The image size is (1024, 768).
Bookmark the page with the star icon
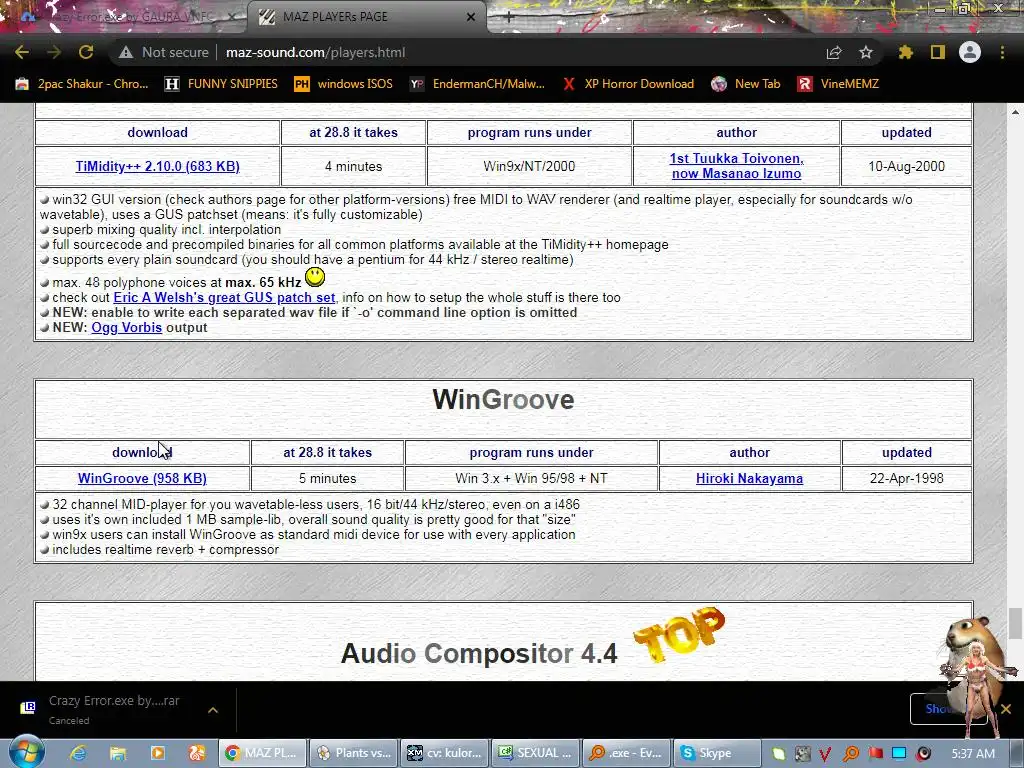click(x=866, y=52)
